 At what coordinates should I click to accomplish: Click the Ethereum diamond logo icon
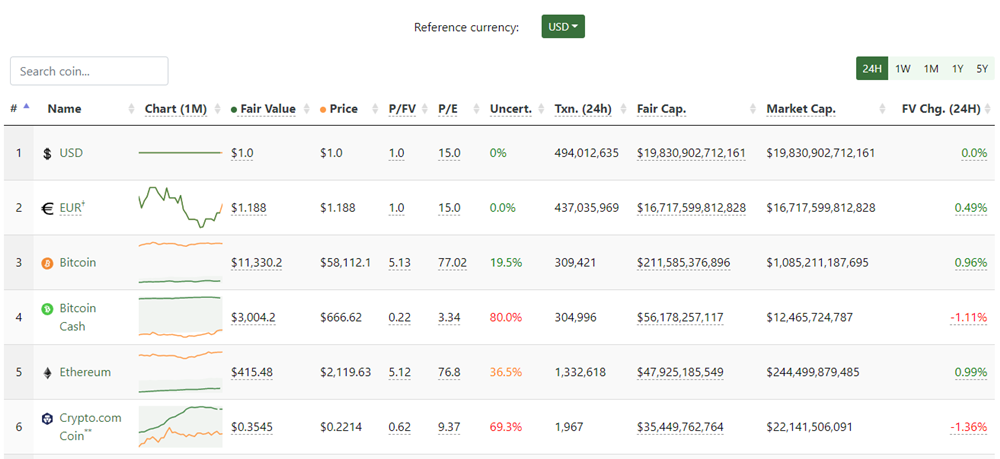pyautogui.click(x=47, y=373)
